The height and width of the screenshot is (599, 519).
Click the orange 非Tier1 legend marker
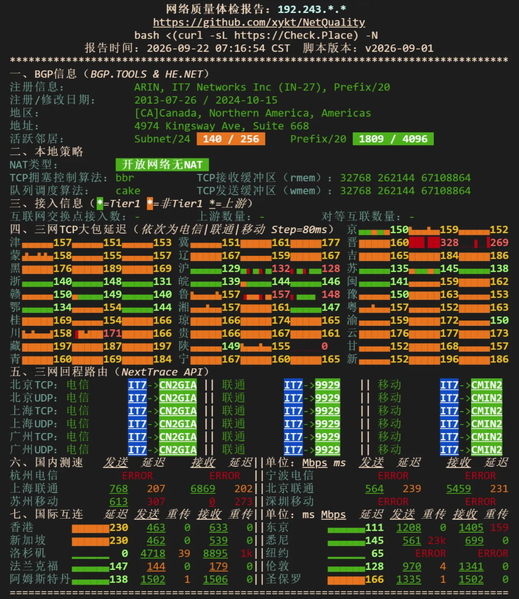[x=150, y=204]
